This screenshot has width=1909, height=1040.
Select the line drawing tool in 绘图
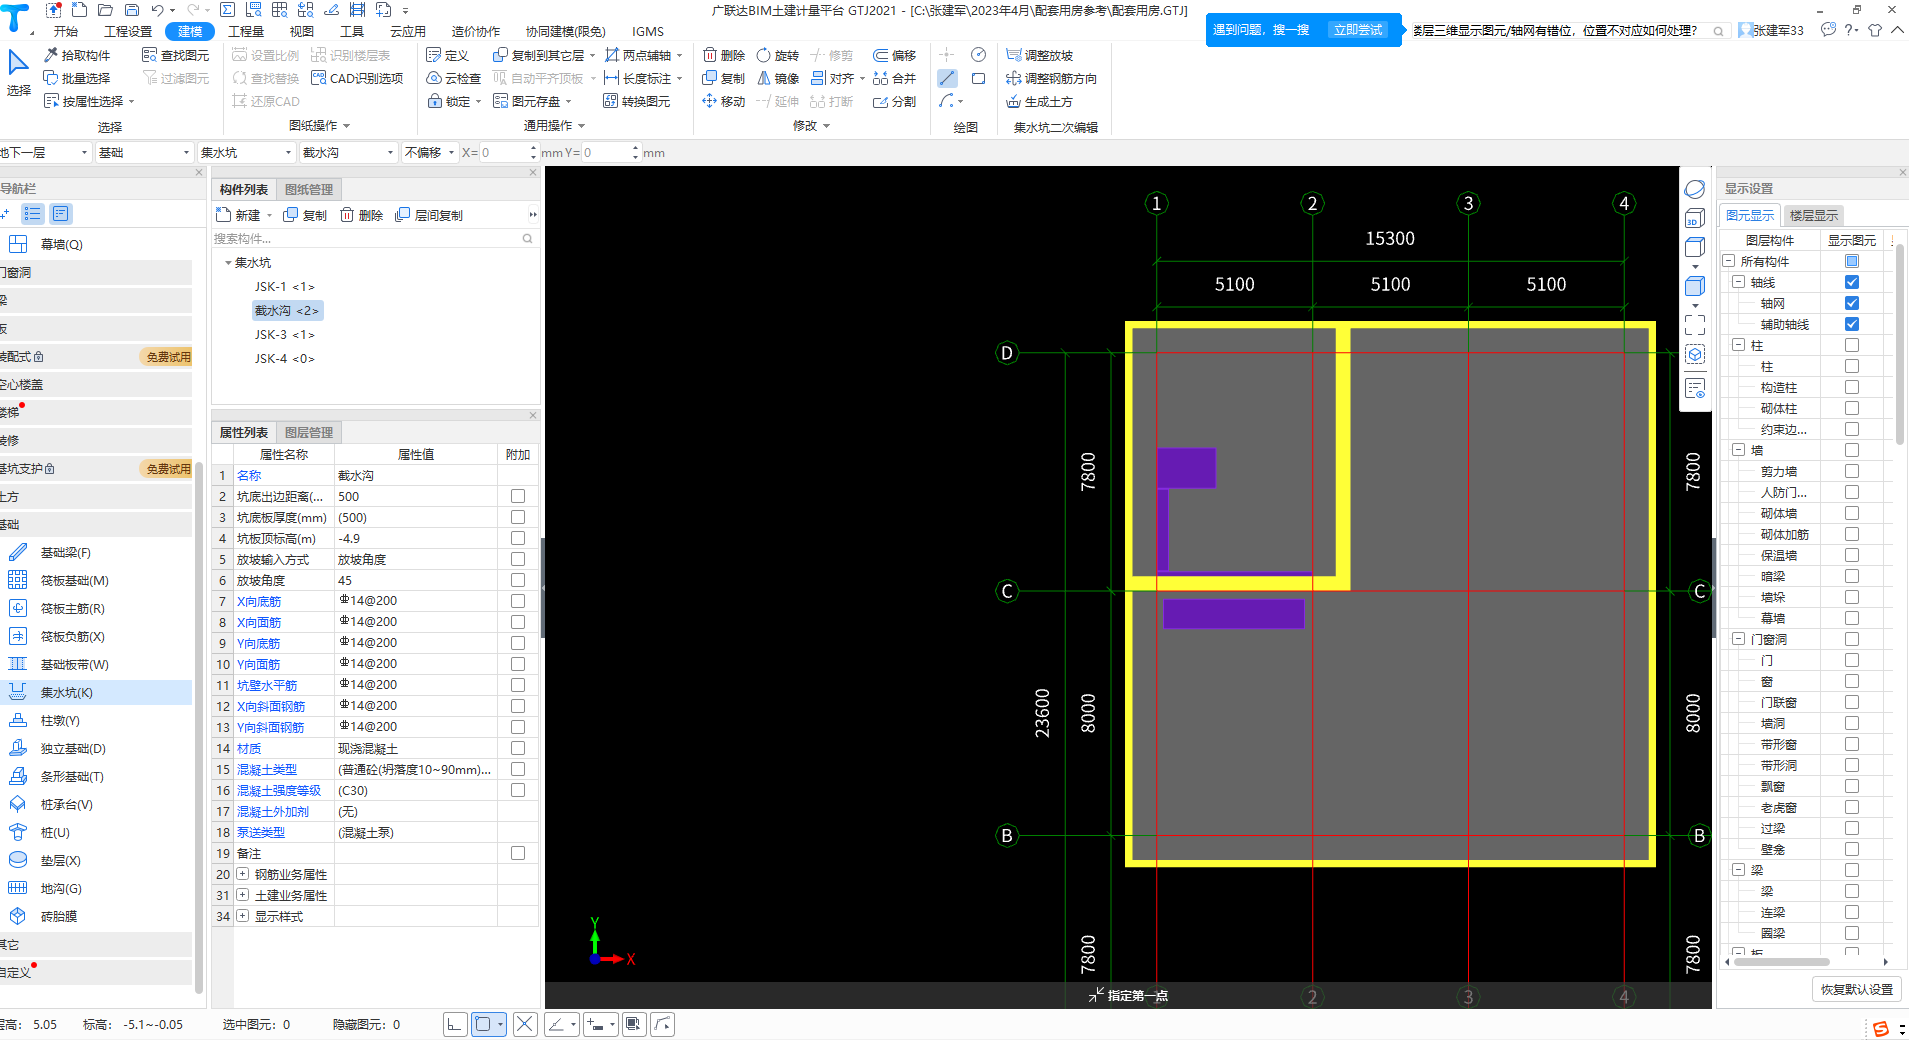tap(947, 78)
